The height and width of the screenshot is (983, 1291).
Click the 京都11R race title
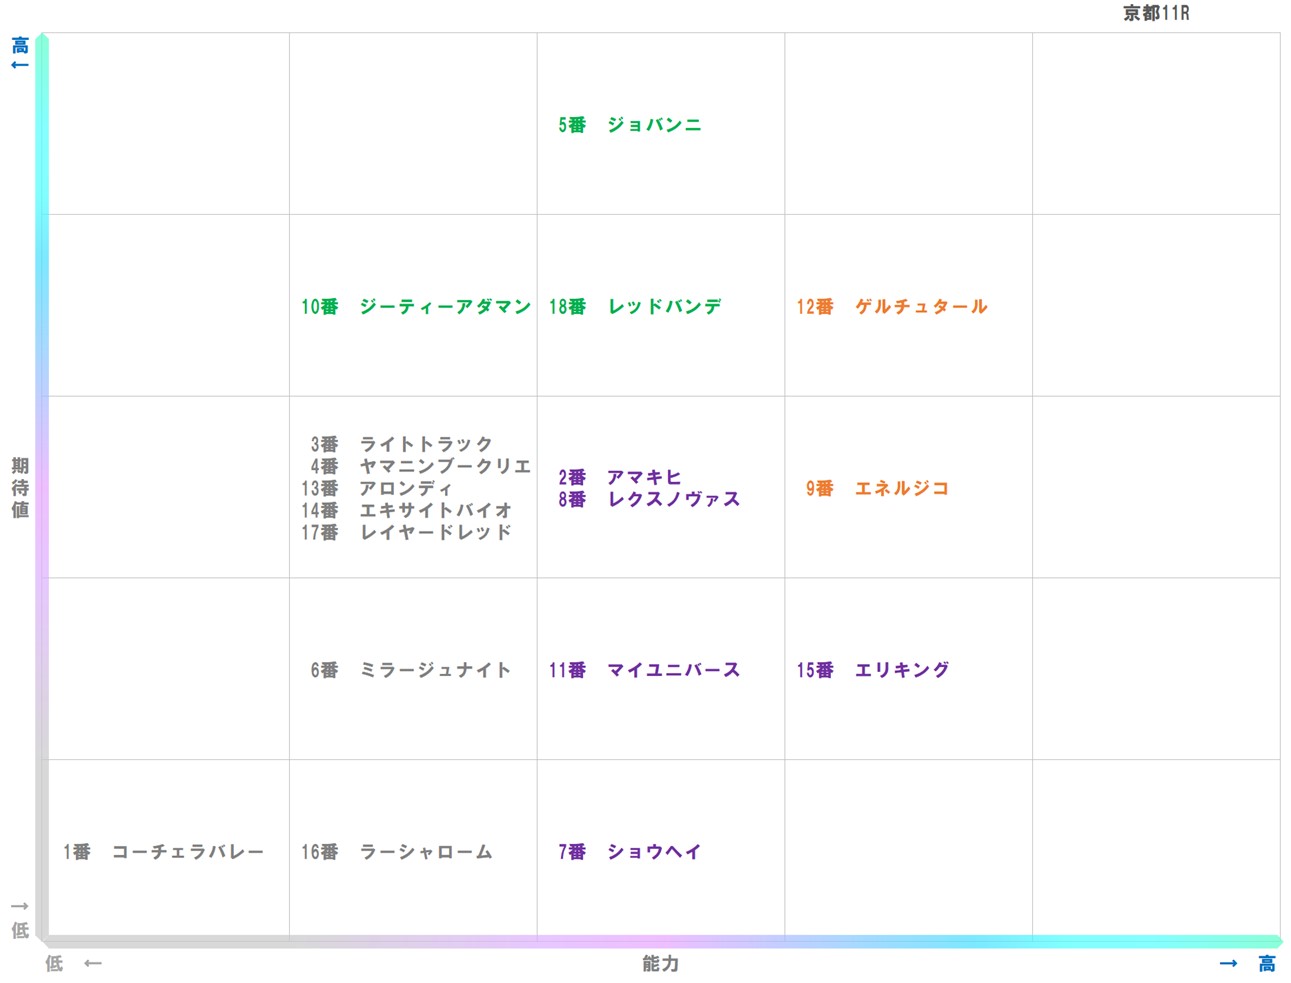(1155, 13)
